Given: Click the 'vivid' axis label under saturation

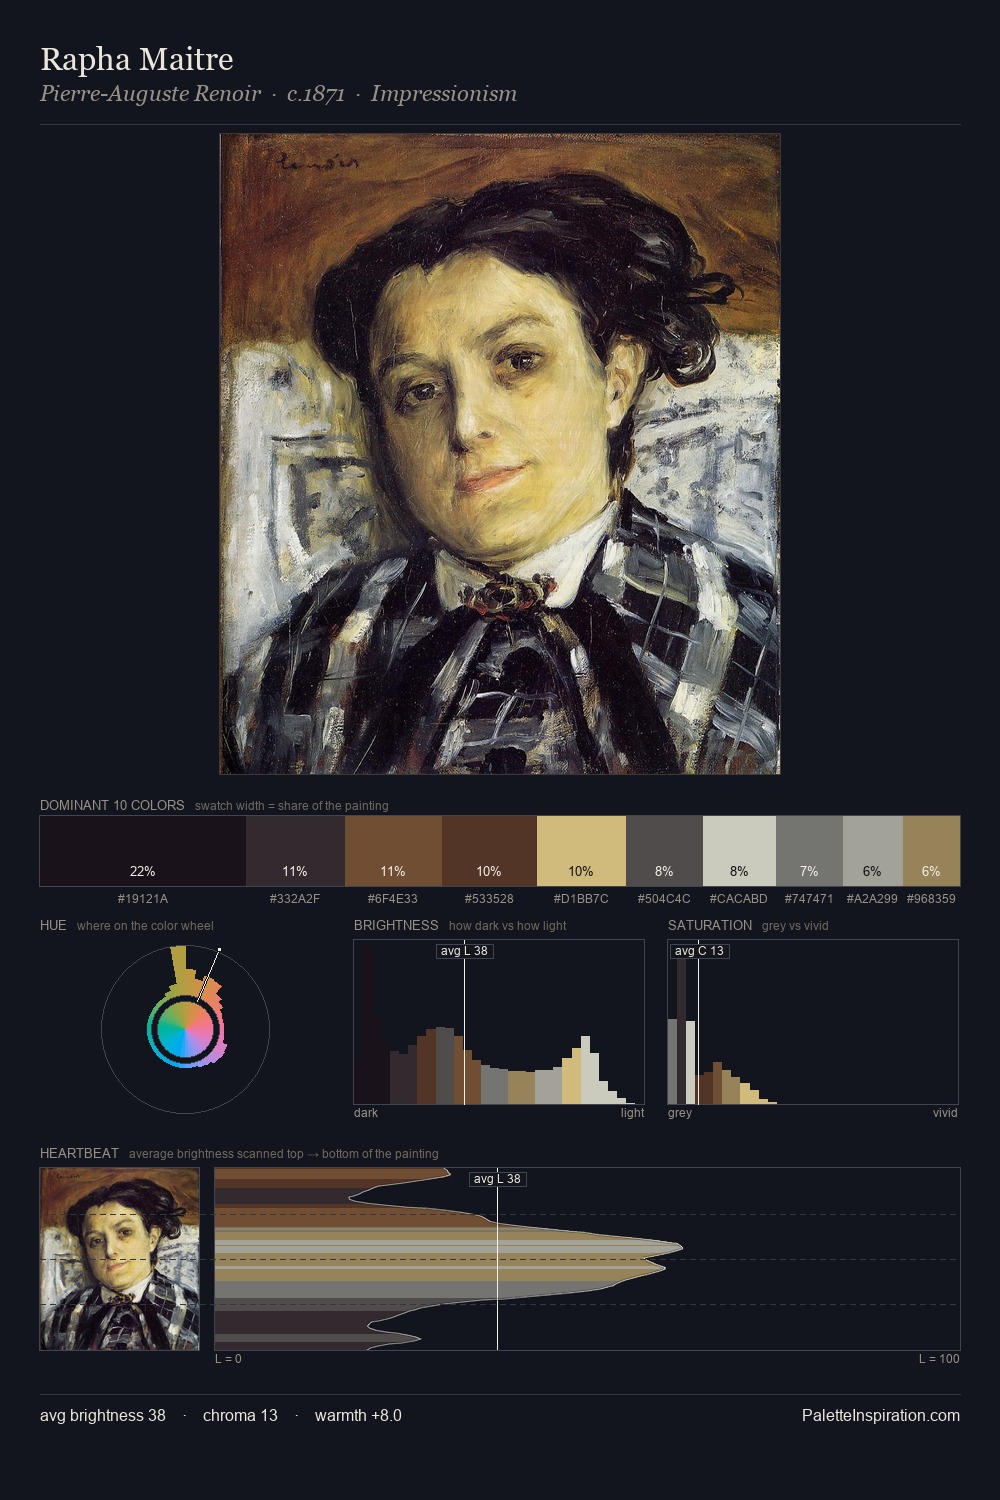Looking at the screenshot, I should click(945, 1113).
